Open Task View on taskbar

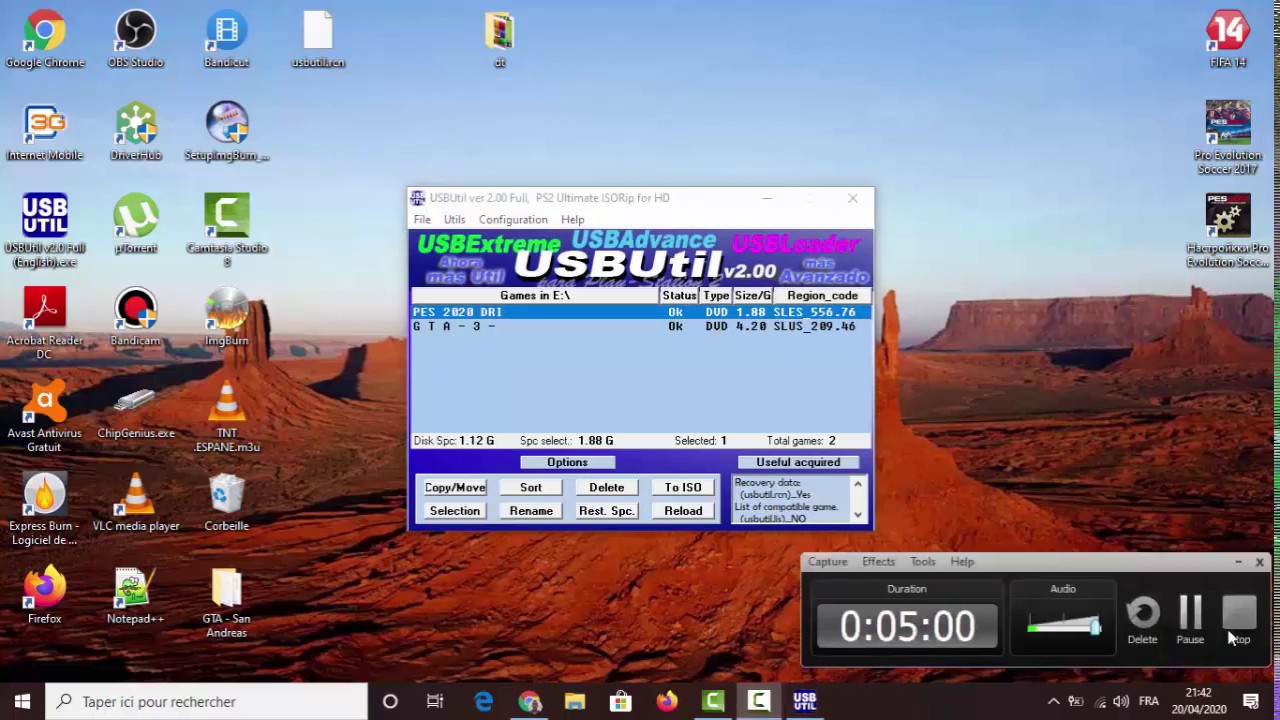click(x=435, y=702)
